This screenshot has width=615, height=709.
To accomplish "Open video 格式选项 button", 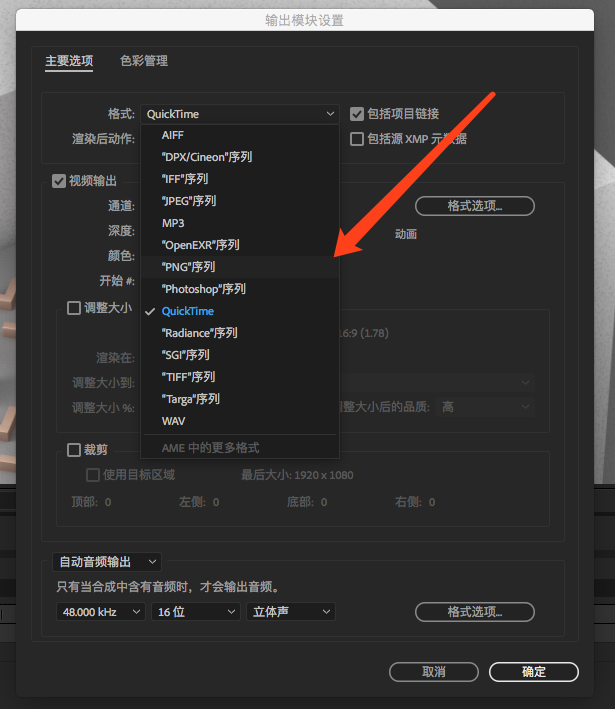I will 474,206.
